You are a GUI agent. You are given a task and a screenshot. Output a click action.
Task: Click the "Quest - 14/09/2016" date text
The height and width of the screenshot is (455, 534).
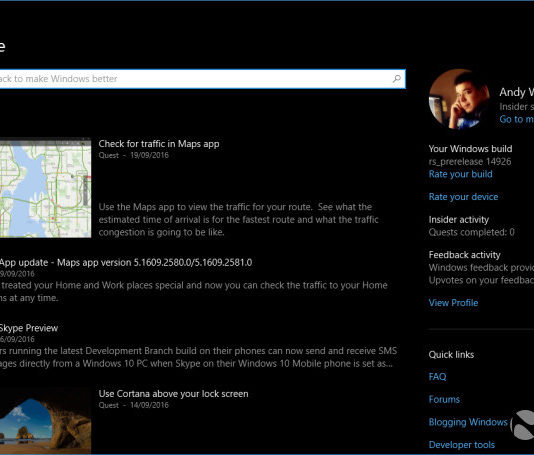point(134,405)
